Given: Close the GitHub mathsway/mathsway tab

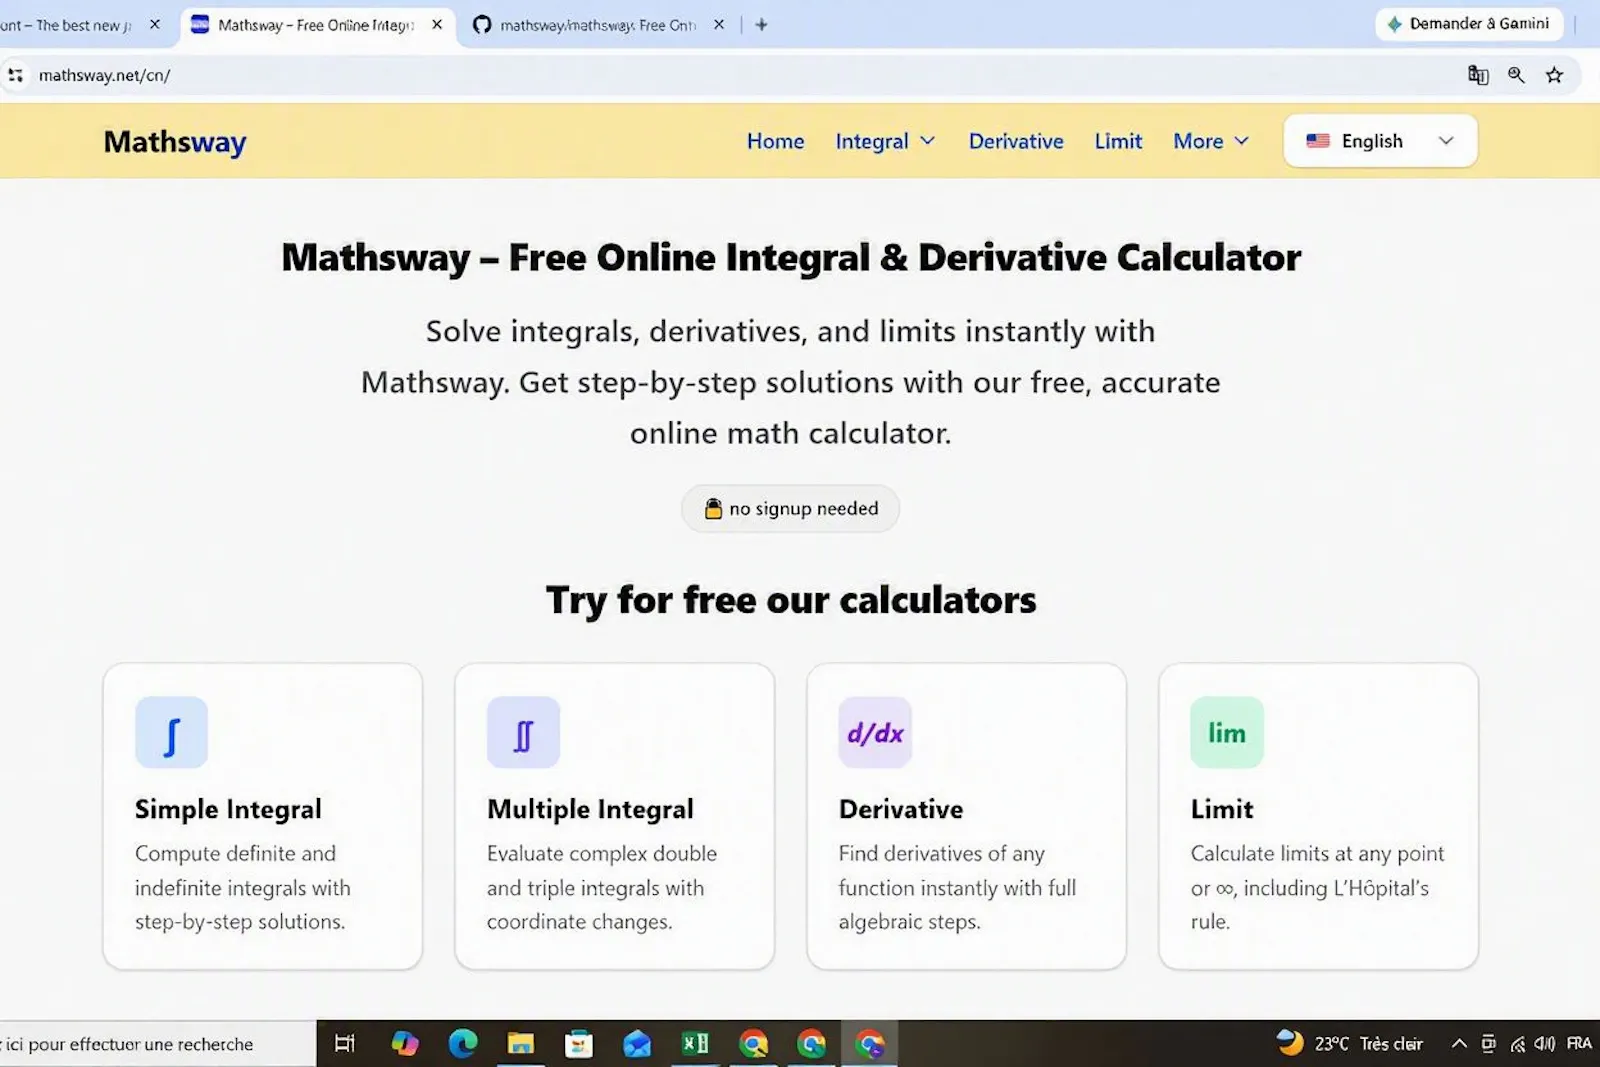Looking at the screenshot, I should pyautogui.click(x=719, y=24).
